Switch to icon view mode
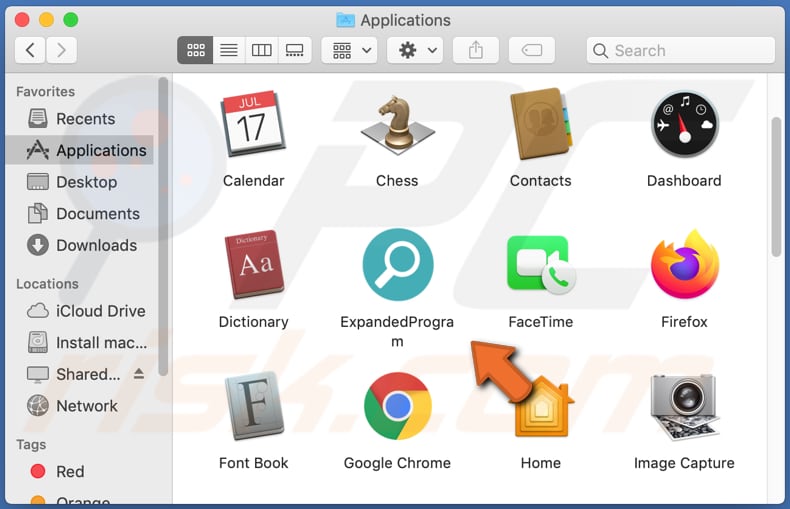 click(195, 50)
